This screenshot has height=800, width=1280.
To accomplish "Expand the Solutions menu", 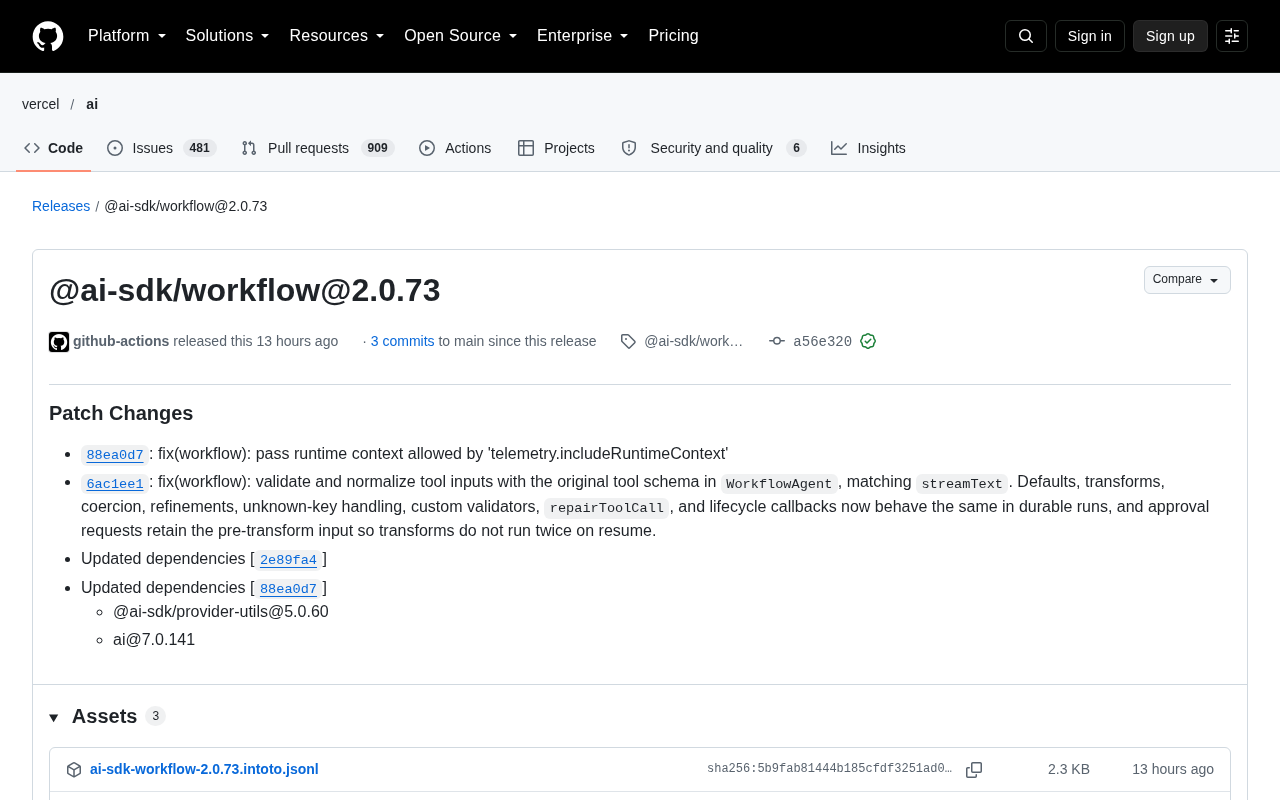I will (228, 36).
